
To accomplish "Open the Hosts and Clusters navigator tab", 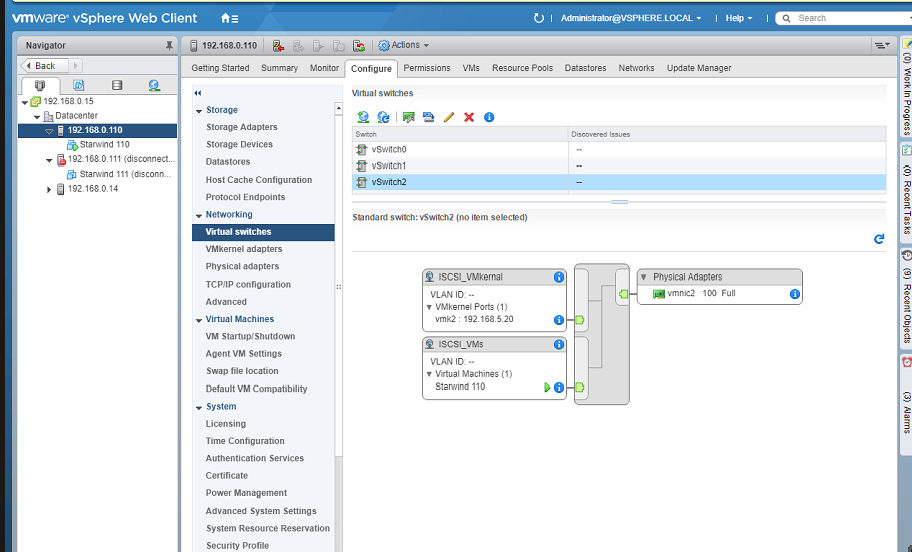I will coord(40,86).
